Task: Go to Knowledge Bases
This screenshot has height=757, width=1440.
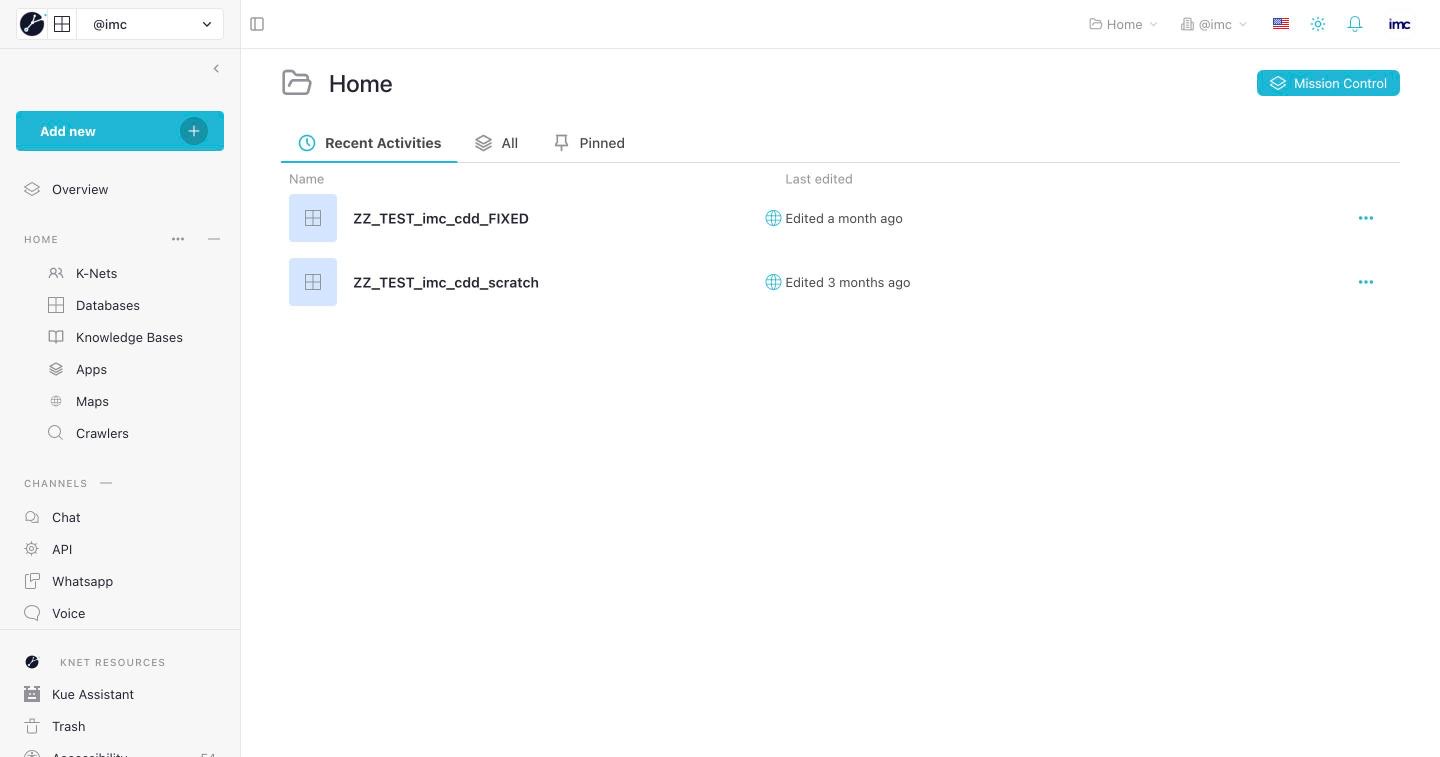Action: coord(129,337)
